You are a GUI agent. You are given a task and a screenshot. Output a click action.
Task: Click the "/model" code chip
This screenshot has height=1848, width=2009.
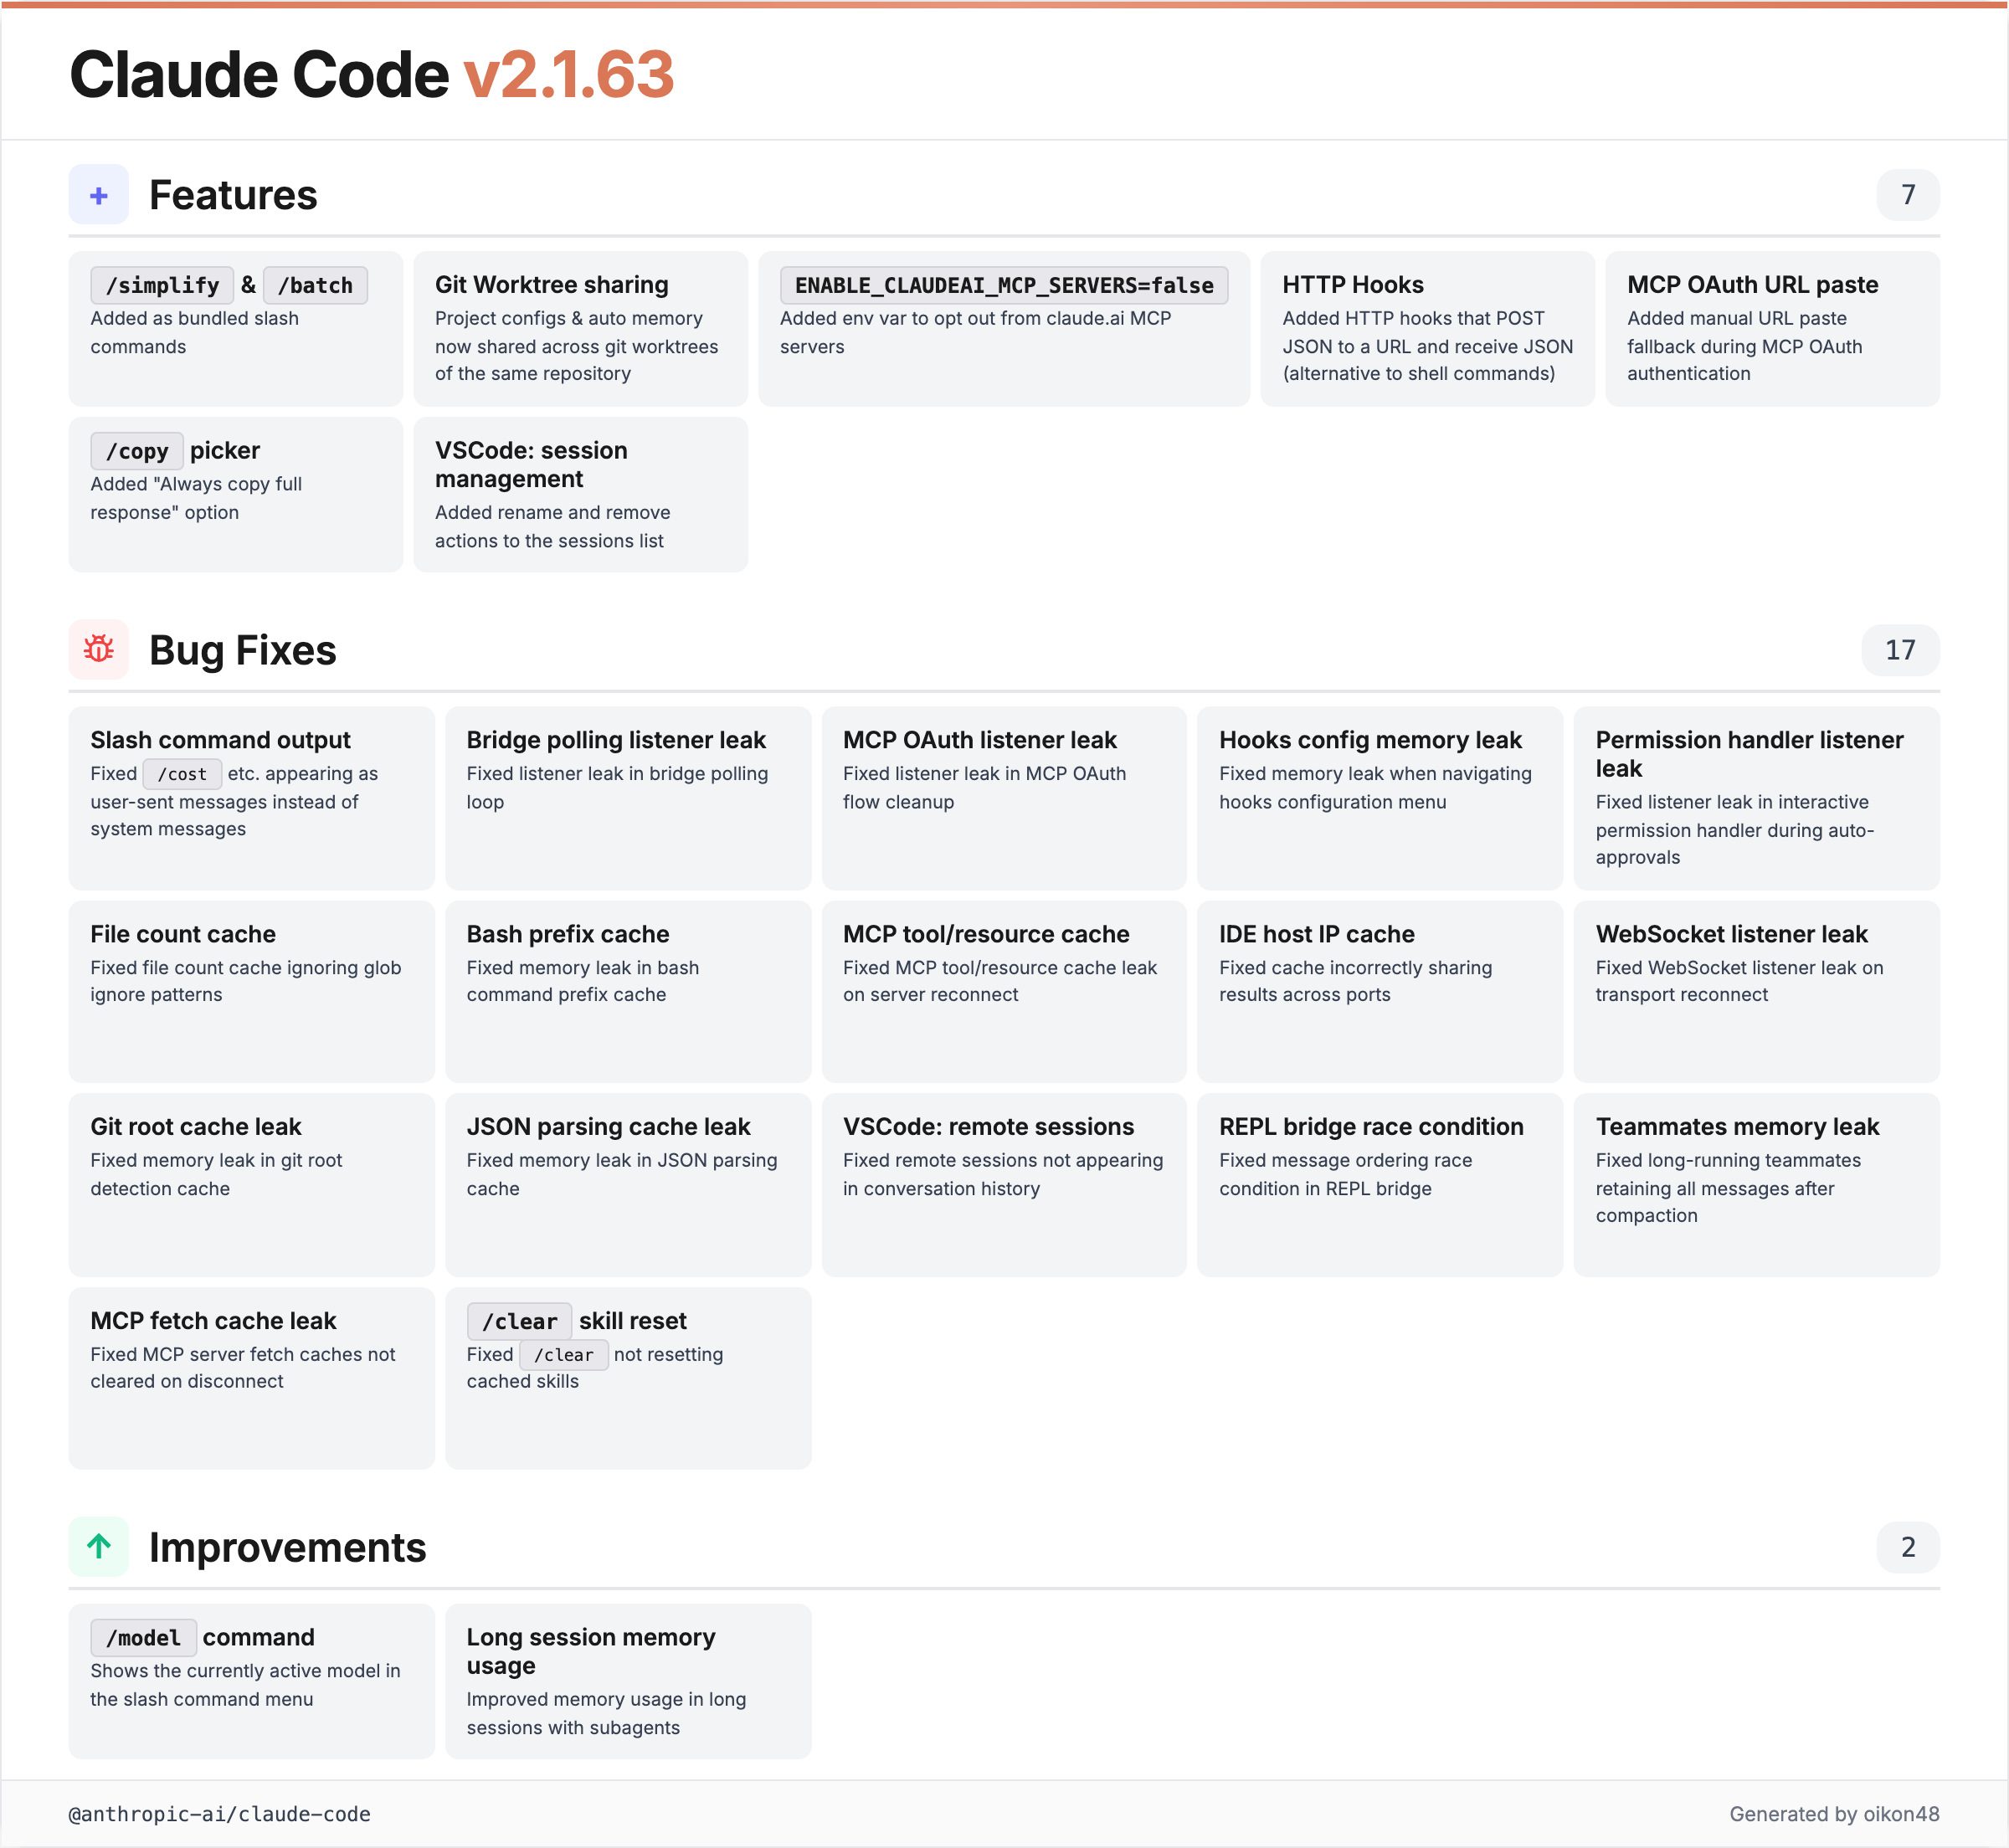click(143, 1638)
